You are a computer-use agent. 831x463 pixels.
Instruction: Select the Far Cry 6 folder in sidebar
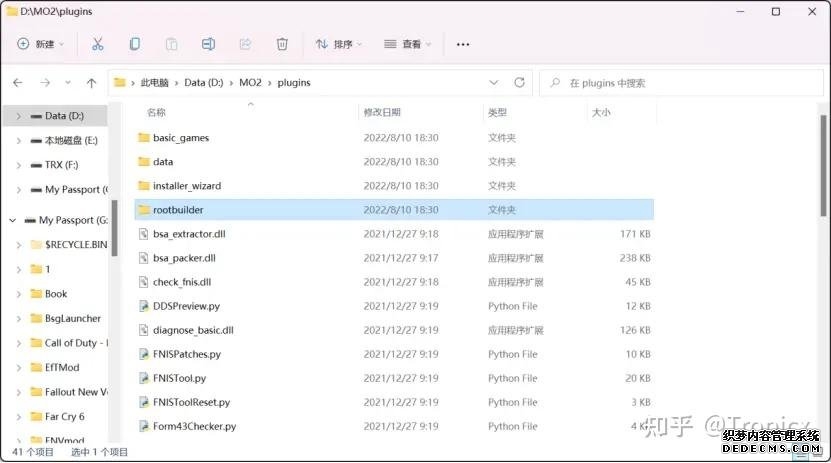65,416
